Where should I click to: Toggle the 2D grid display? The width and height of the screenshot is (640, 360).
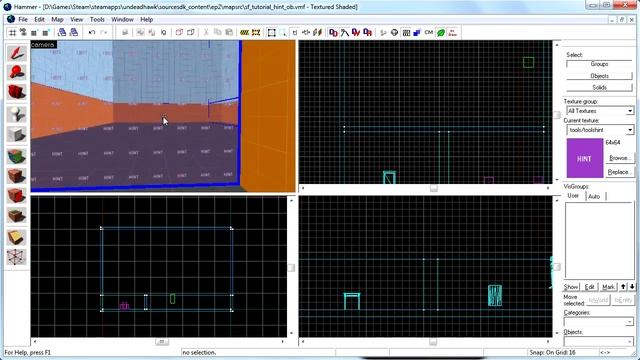[13, 32]
